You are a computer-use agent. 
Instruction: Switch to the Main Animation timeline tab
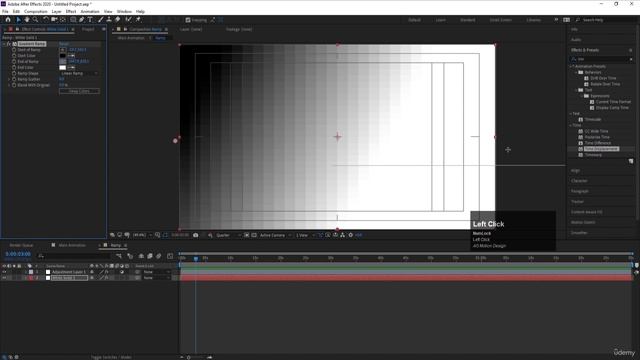coord(71,245)
